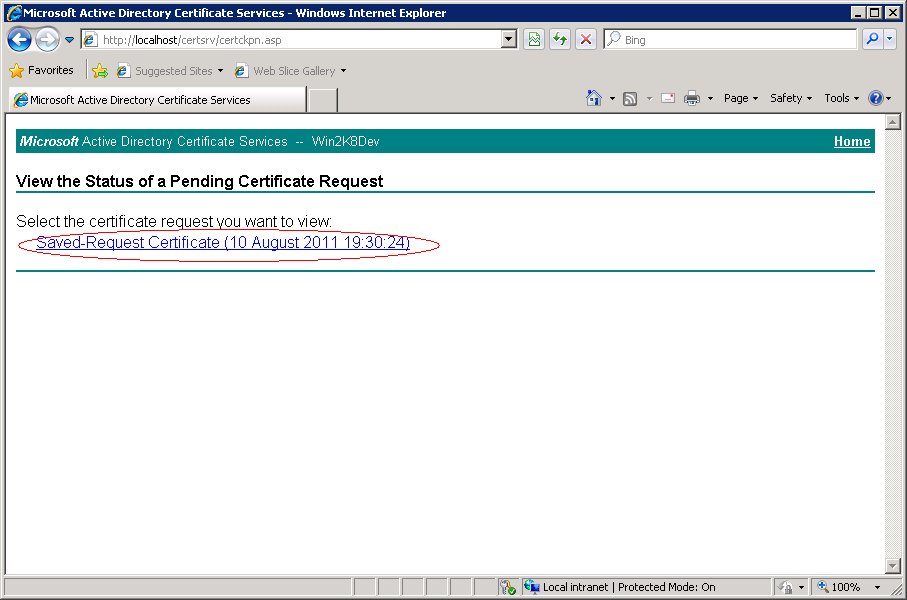Maximize the Internet Explorer window
Image resolution: width=907 pixels, height=600 pixels.
[x=875, y=12]
